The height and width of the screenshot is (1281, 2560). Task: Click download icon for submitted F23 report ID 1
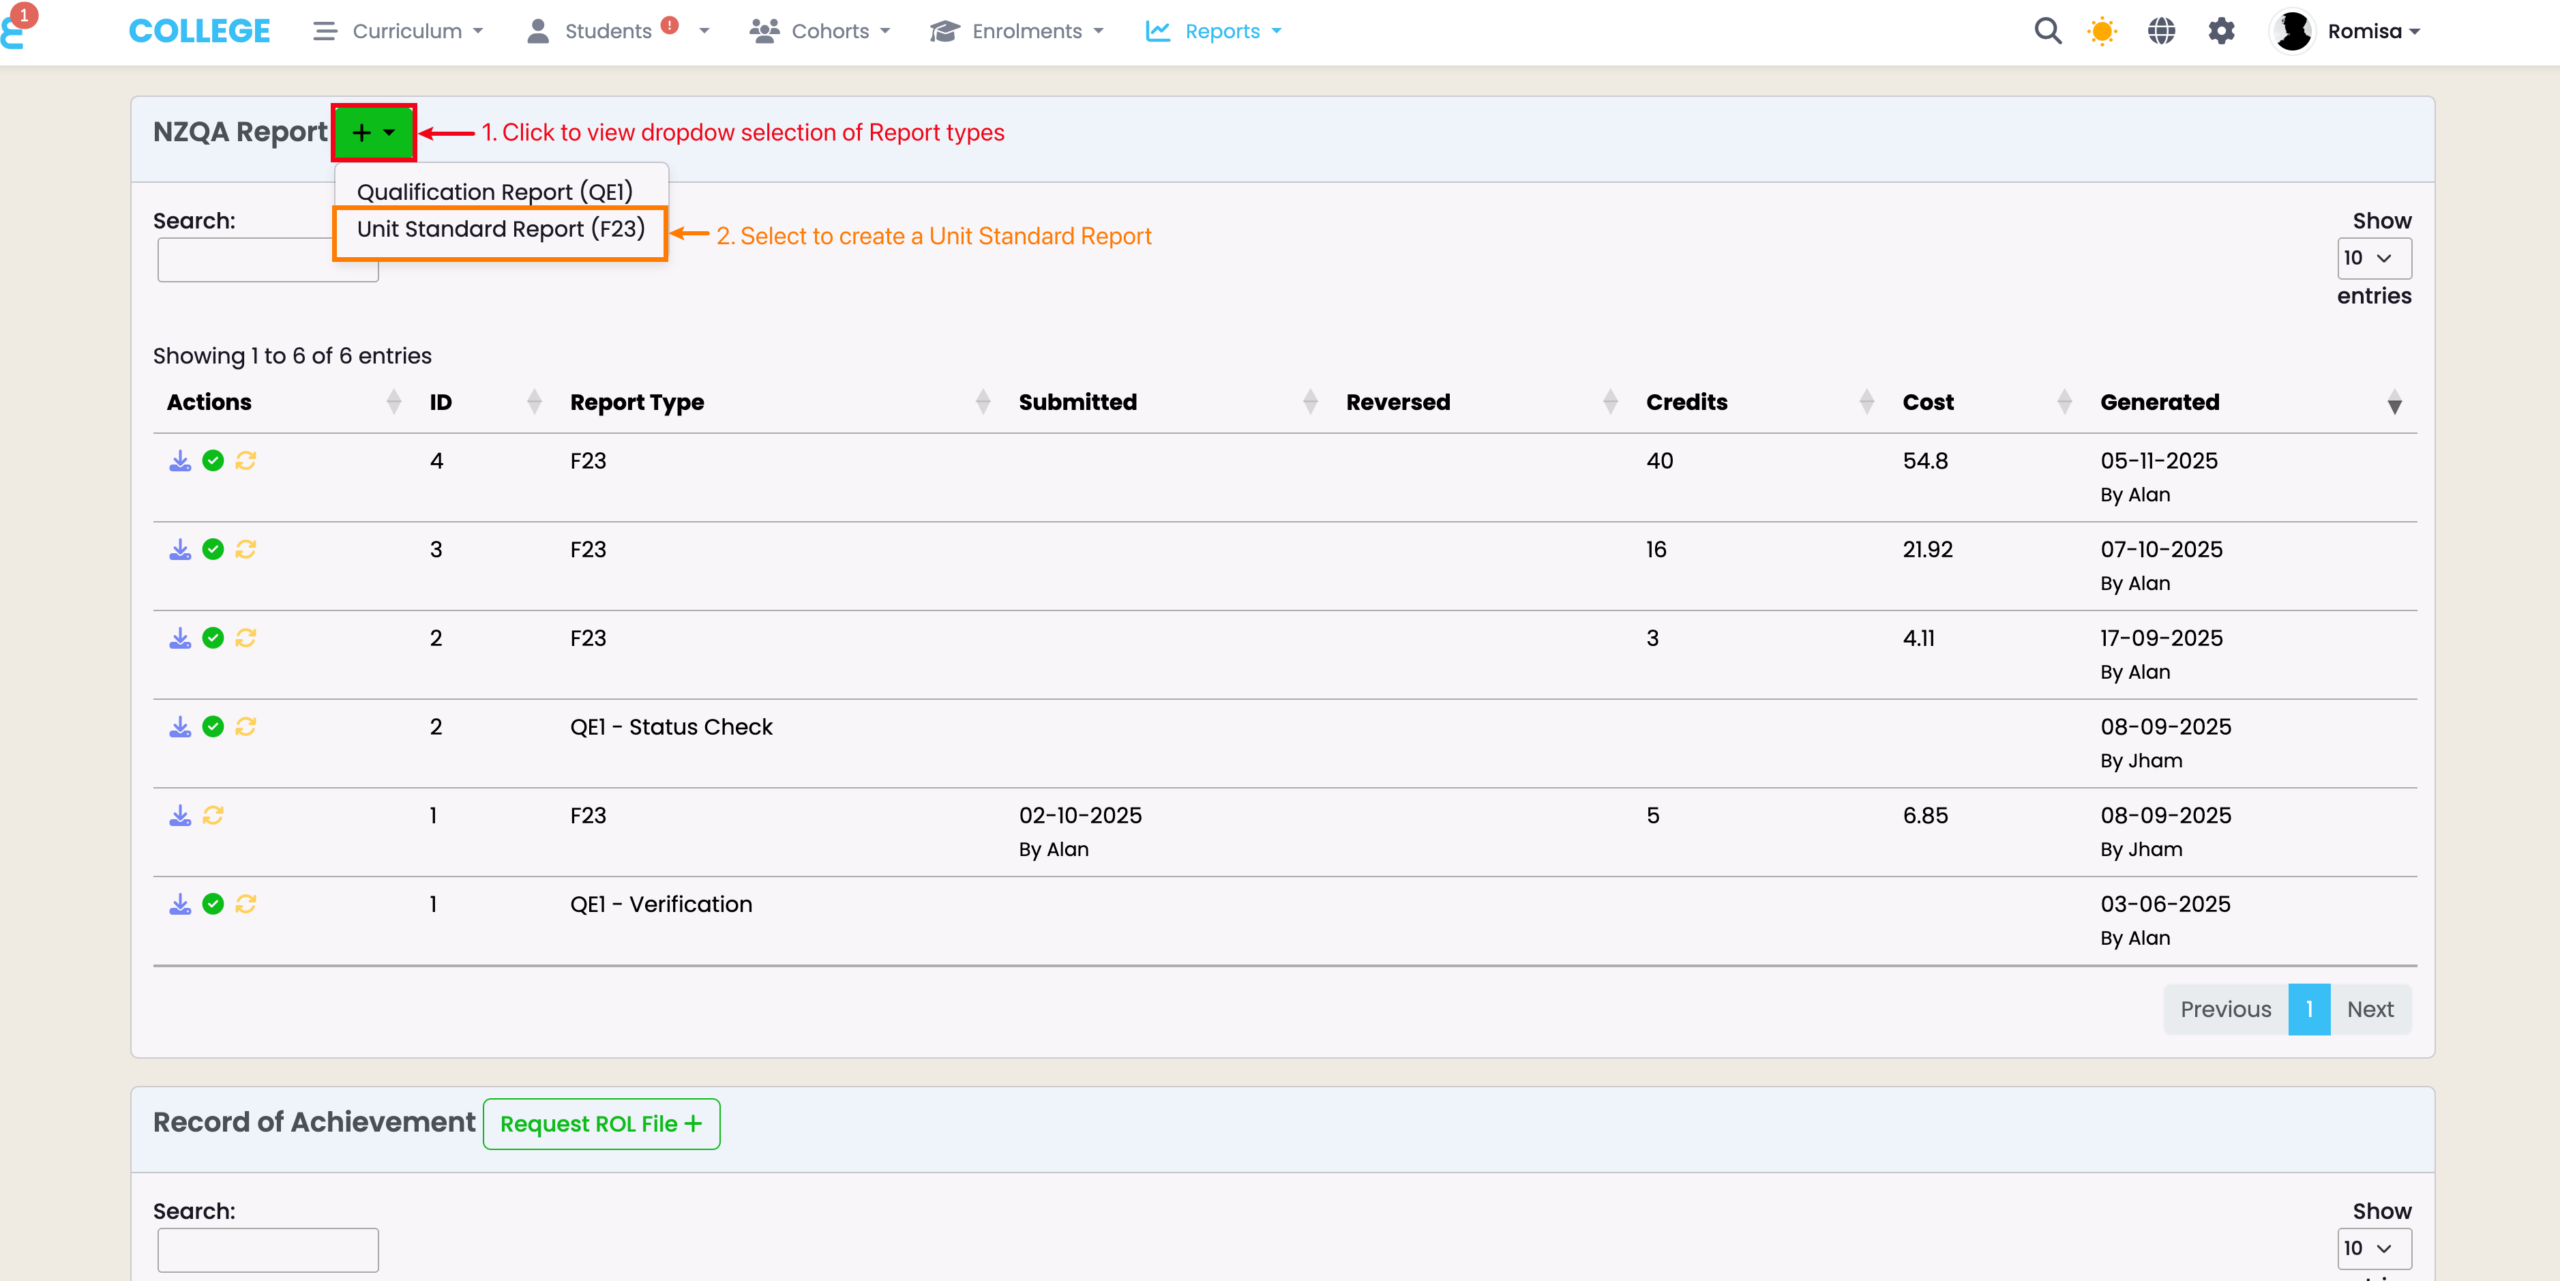point(180,816)
